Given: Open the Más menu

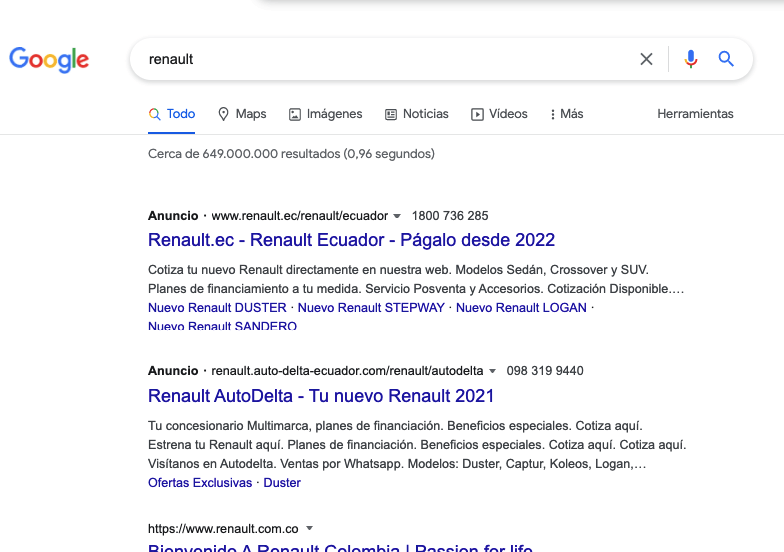Looking at the screenshot, I should (566, 114).
